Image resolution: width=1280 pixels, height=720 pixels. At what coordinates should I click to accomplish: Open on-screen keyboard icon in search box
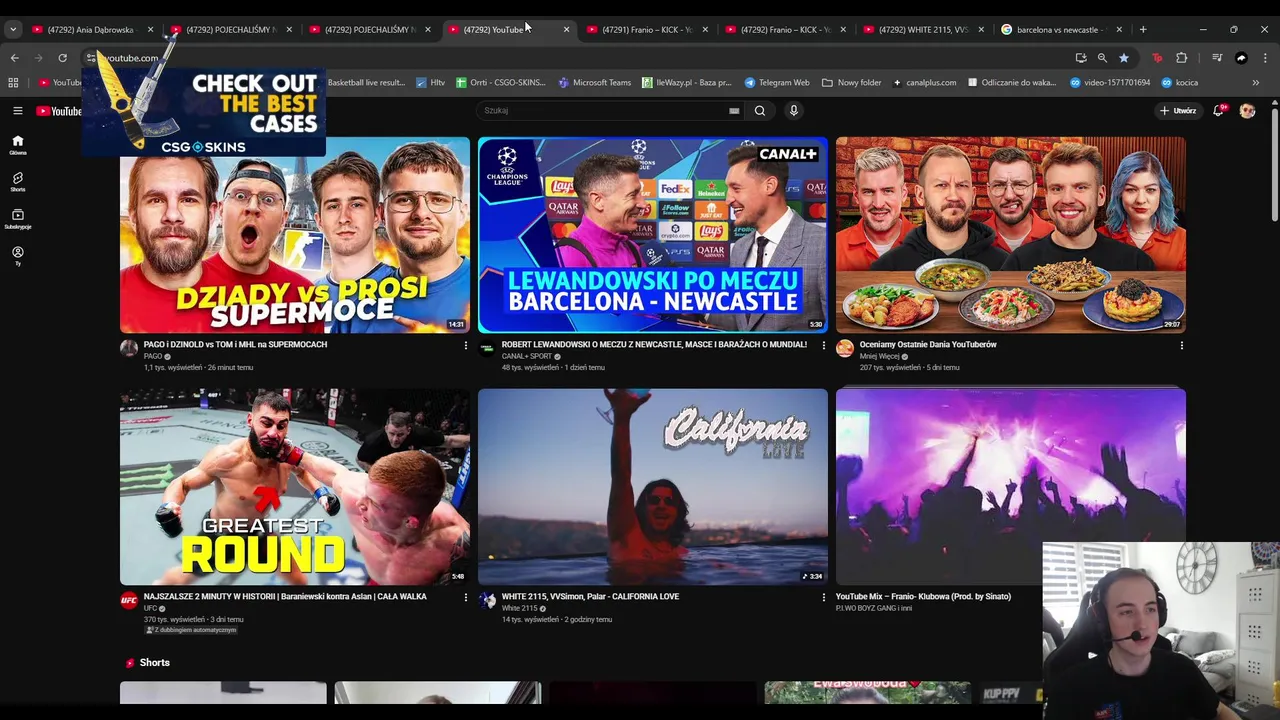(x=734, y=111)
